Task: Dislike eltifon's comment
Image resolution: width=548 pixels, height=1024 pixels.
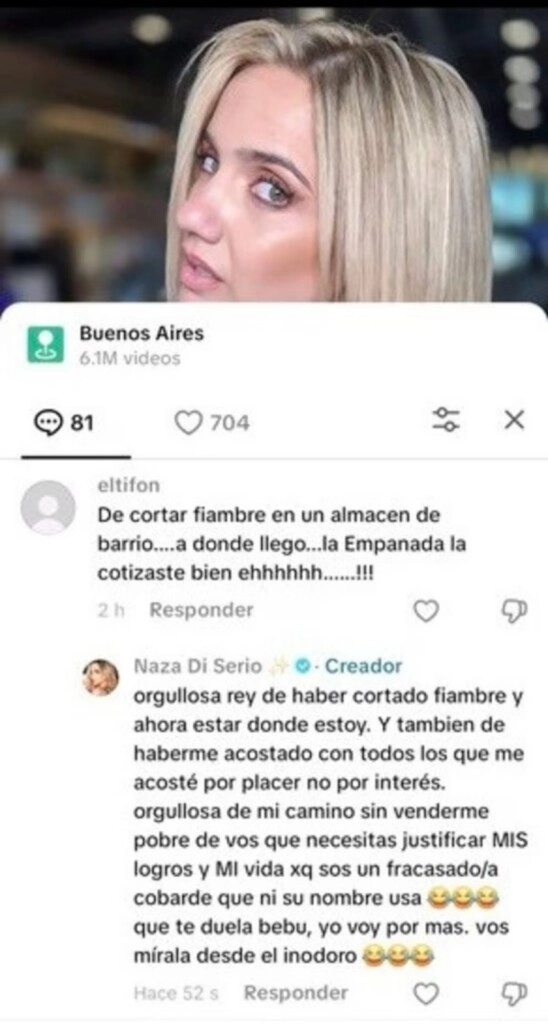Action: pos(513,612)
